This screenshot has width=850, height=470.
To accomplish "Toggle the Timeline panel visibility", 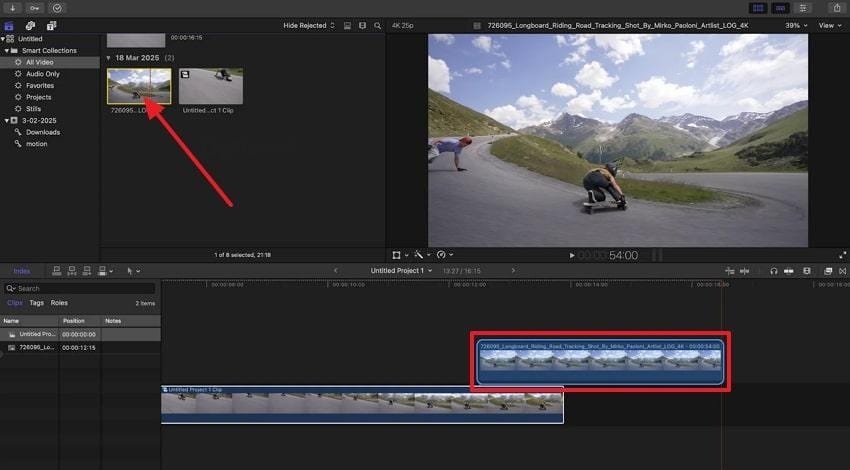I will [x=780, y=8].
